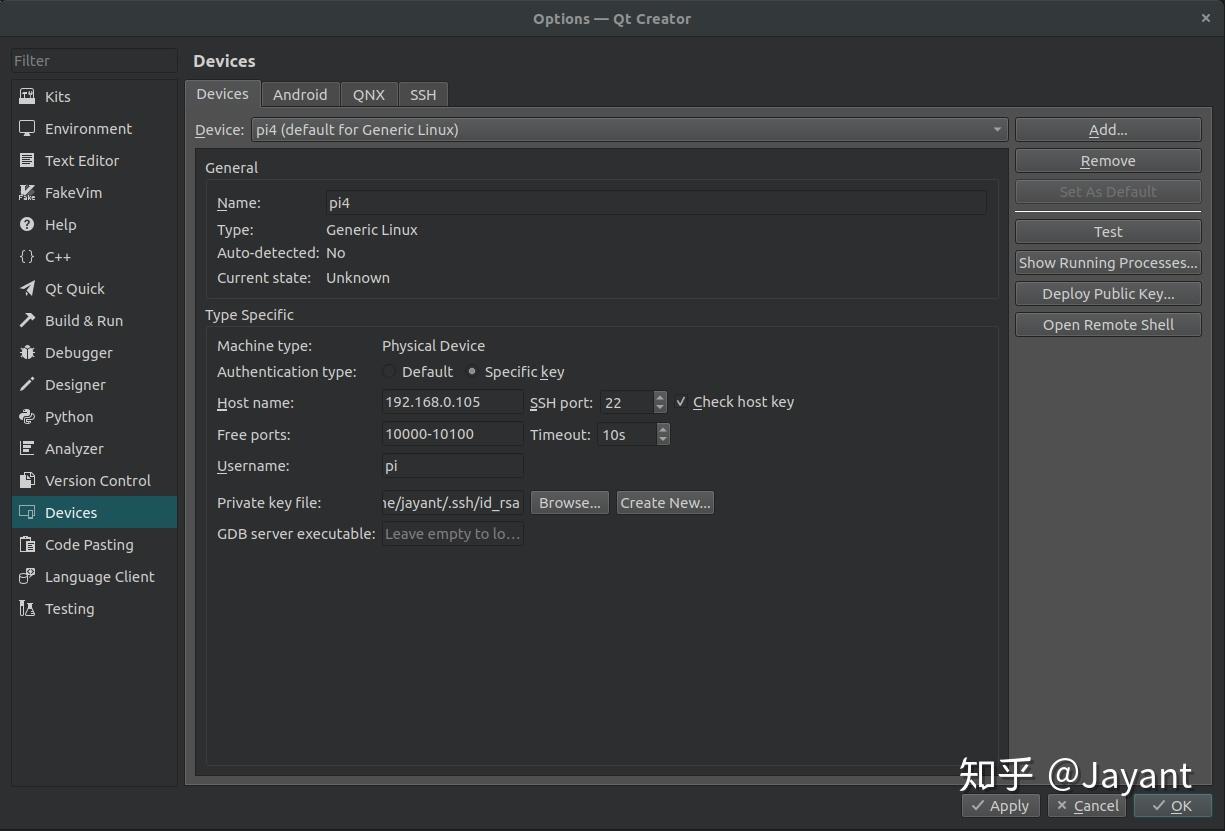Select the FakeVim icon in sidebar
This screenshot has height=831, width=1225.
pyautogui.click(x=27, y=193)
